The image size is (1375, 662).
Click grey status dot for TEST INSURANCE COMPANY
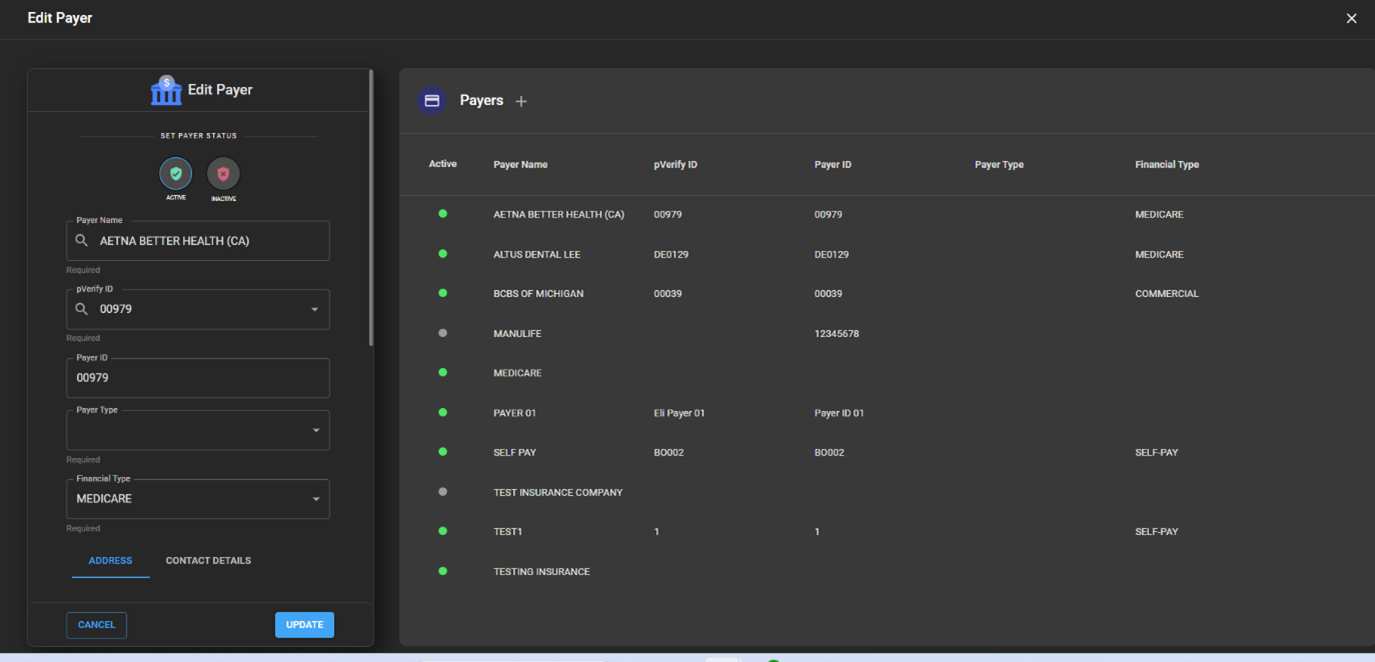443,492
